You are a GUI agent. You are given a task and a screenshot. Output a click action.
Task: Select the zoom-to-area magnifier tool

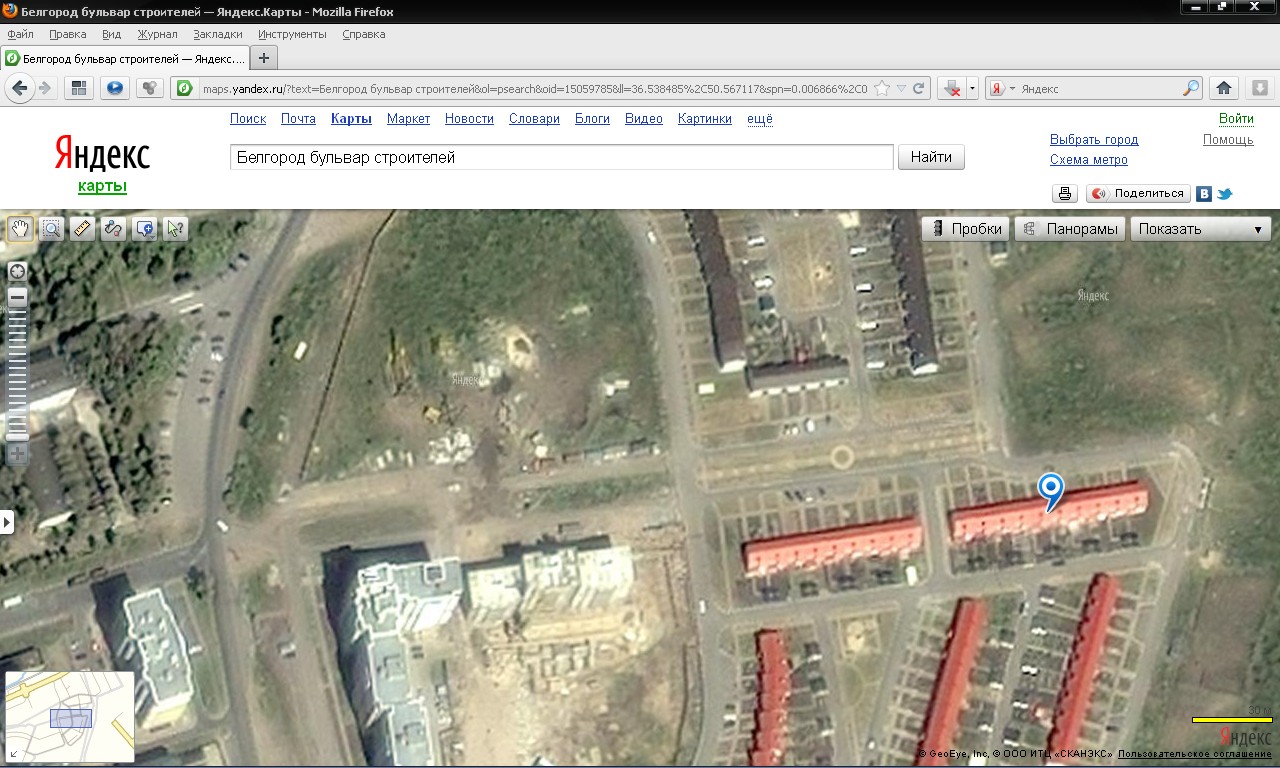click(52, 228)
